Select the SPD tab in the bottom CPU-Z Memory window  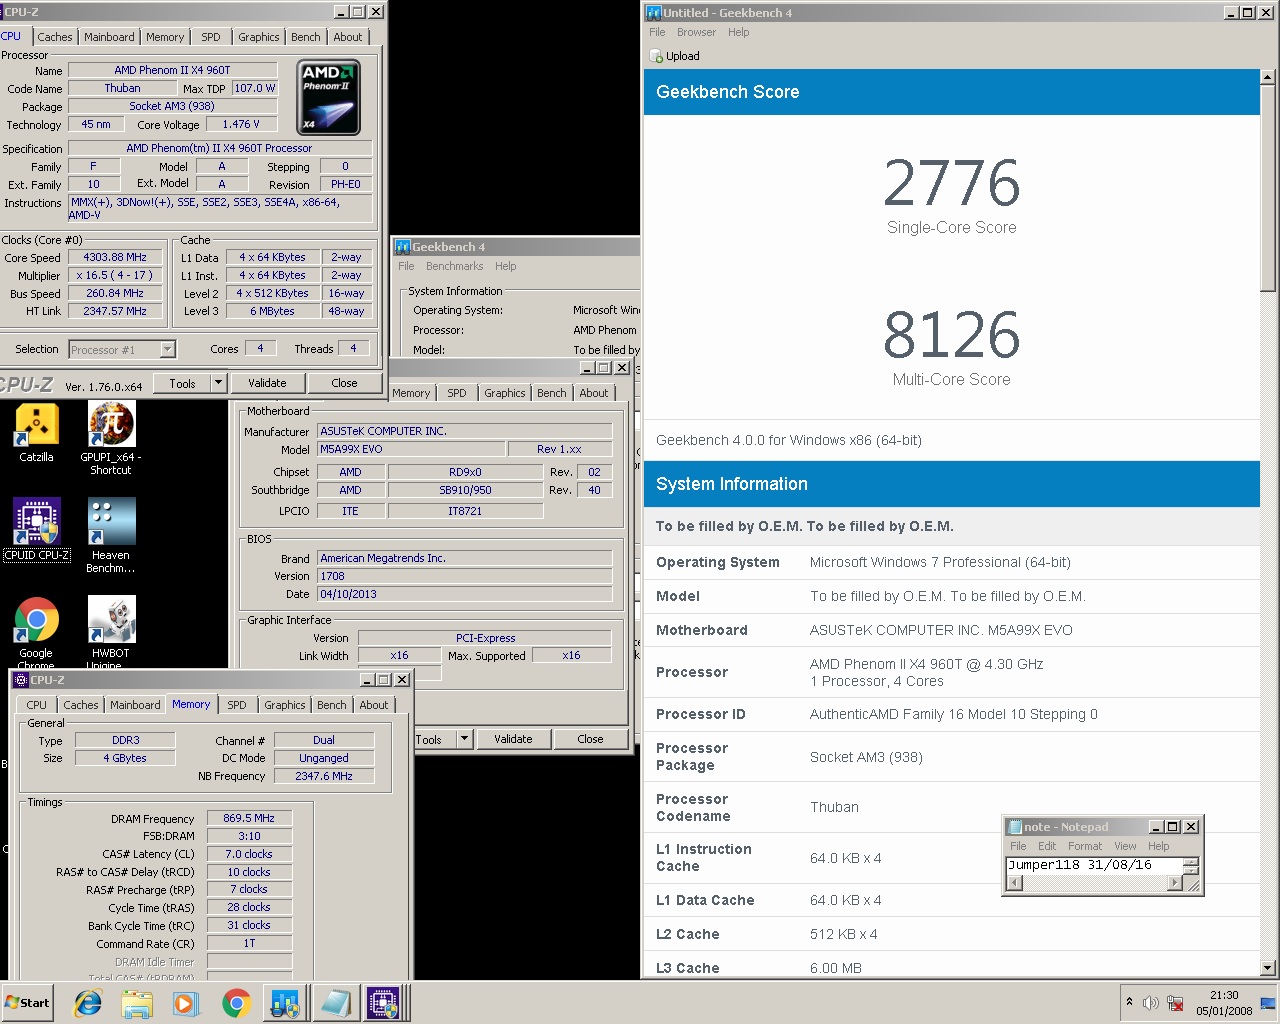[x=237, y=705]
